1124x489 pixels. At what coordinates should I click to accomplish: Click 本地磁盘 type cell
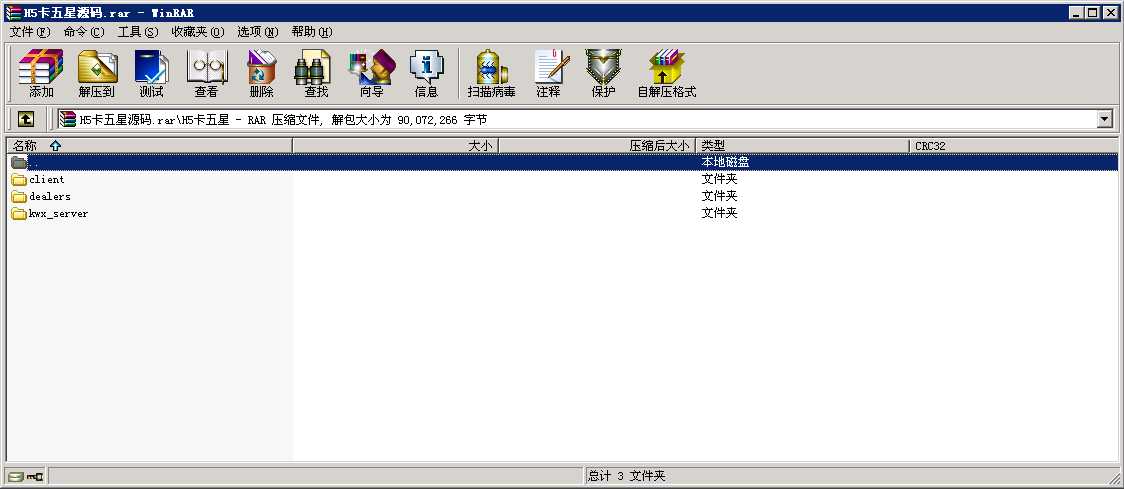click(725, 162)
